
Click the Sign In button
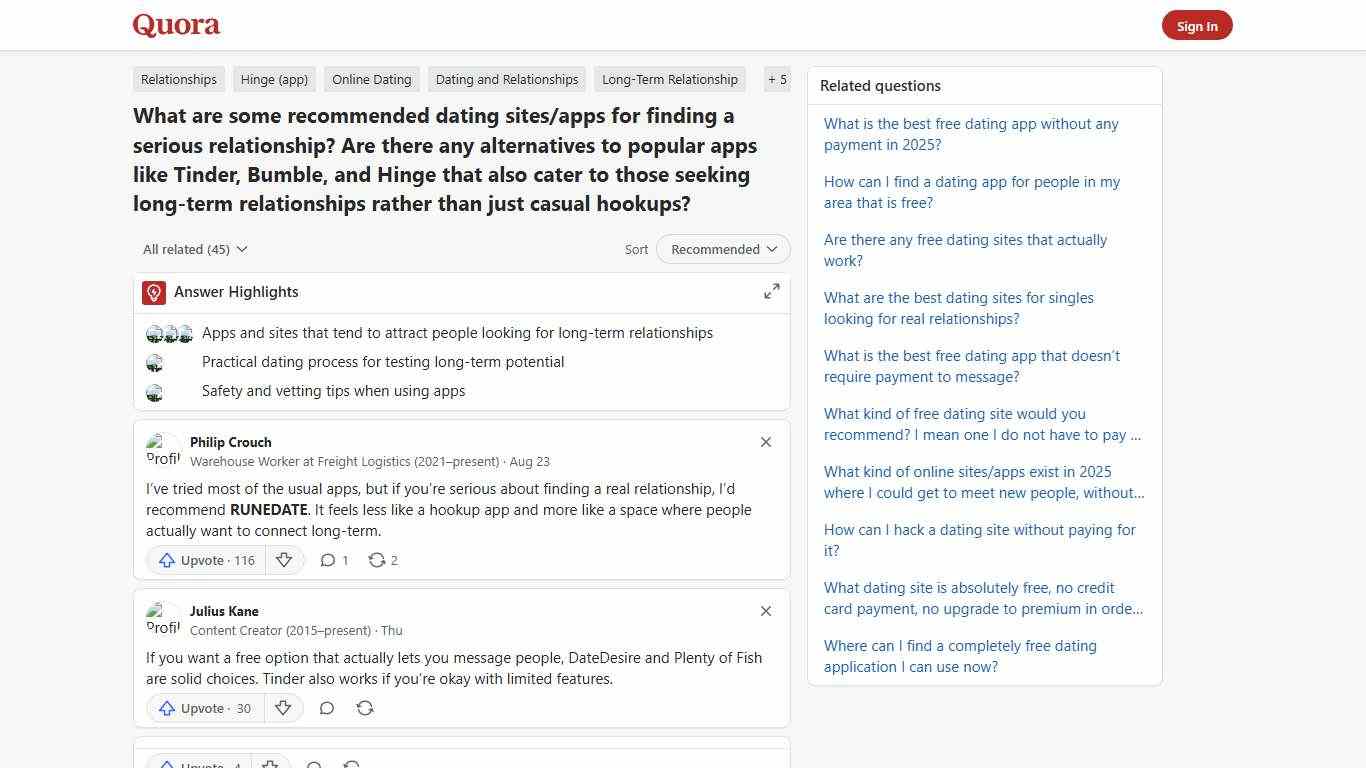(1197, 25)
